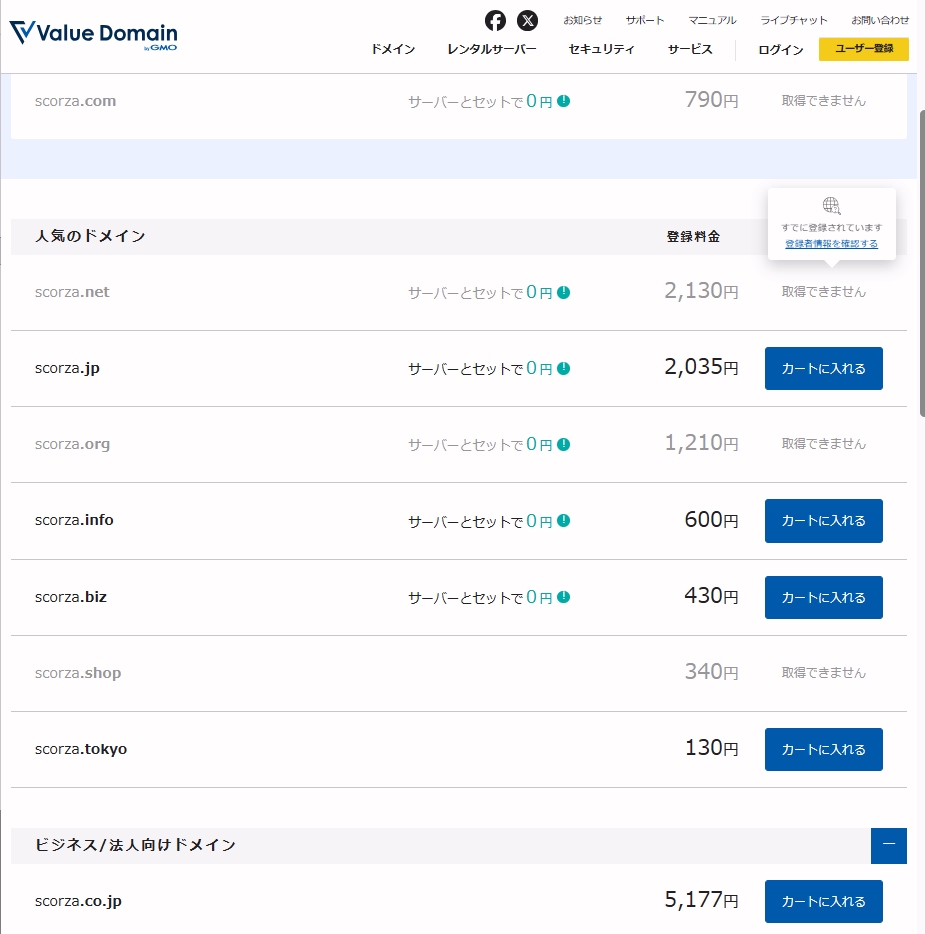Click サーバーとセットで0円 in scorza.info row
The width and height of the screenshot is (925, 934).
pyautogui.click(x=480, y=521)
